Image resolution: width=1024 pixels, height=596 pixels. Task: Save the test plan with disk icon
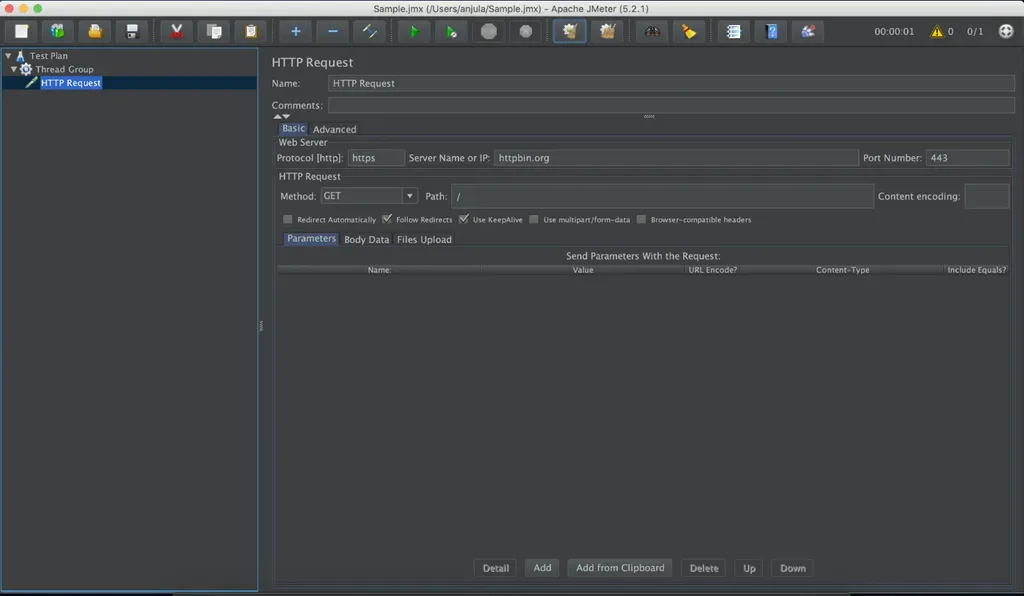pyautogui.click(x=132, y=31)
